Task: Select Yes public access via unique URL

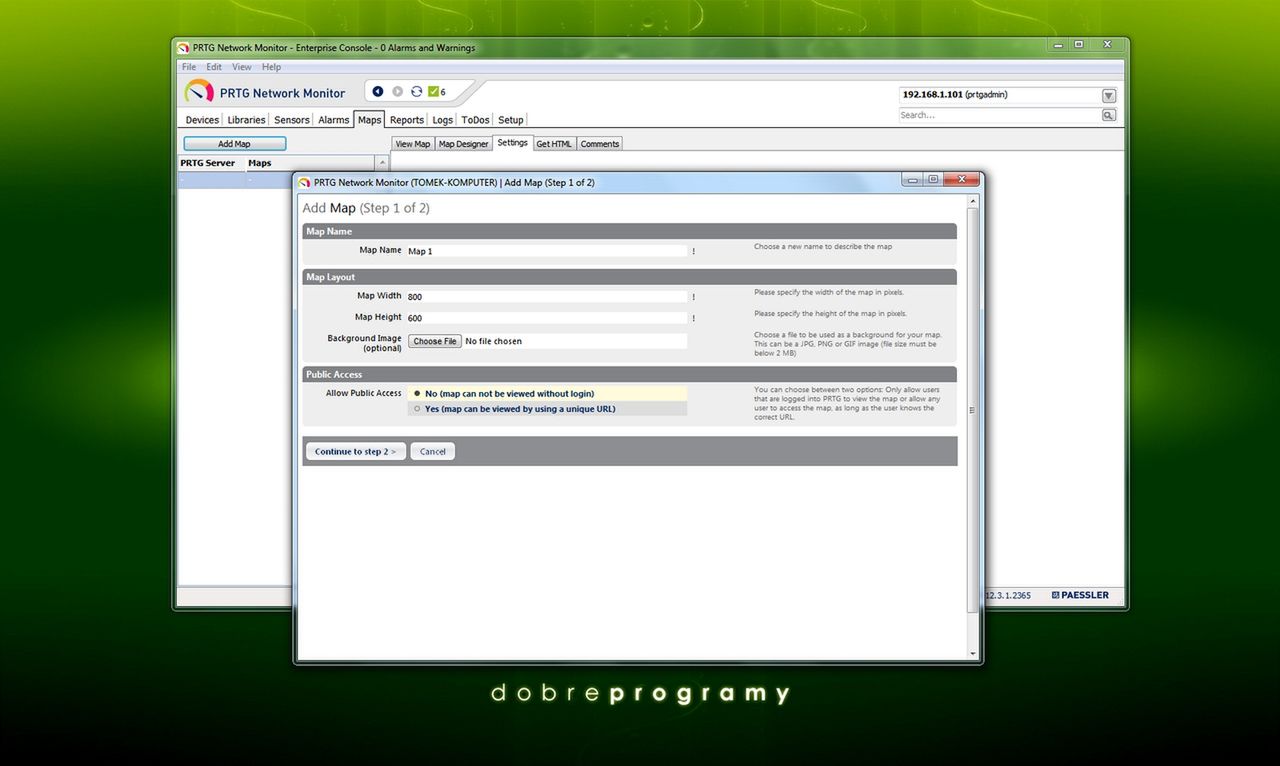Action: [x=417, y=409]
